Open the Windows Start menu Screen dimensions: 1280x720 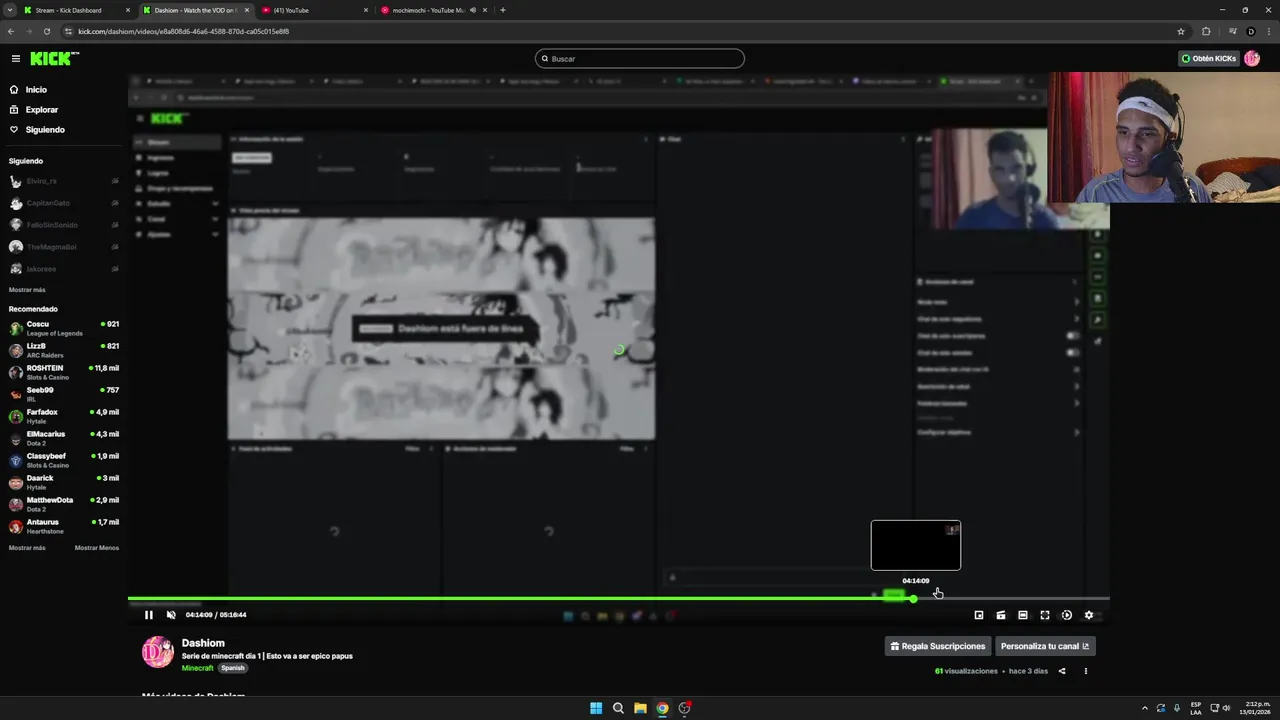pos(596,708)
